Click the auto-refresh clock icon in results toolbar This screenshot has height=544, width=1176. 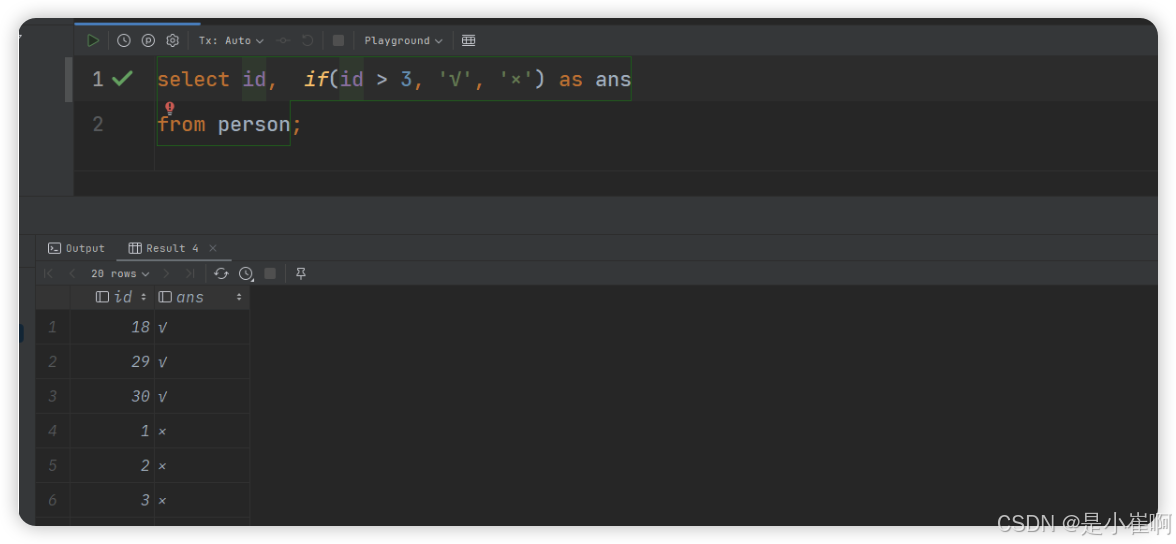click(246, 274)
